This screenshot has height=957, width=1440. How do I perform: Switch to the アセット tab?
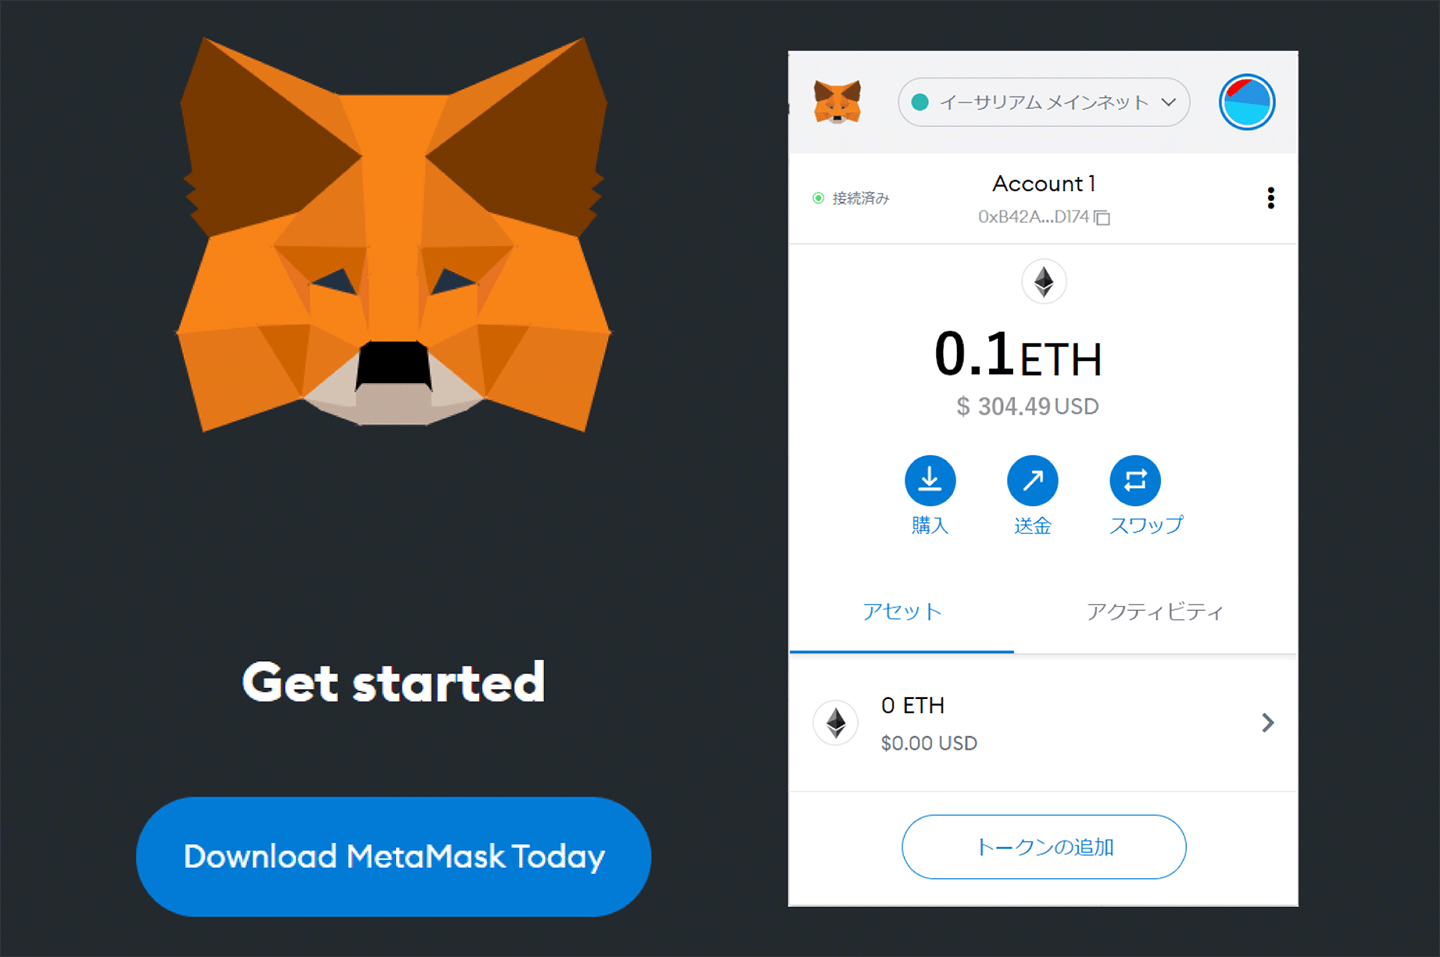(x=902, y=612)
